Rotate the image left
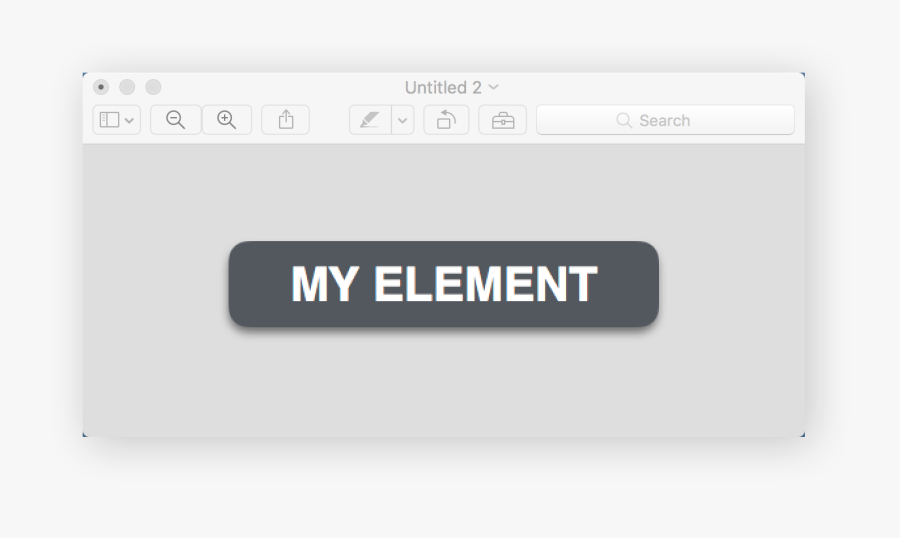The image size is (900, 538). [447, 120]
